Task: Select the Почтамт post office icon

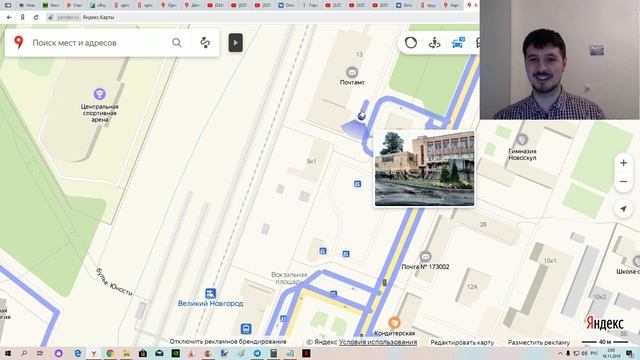Action: pos(352,72)
